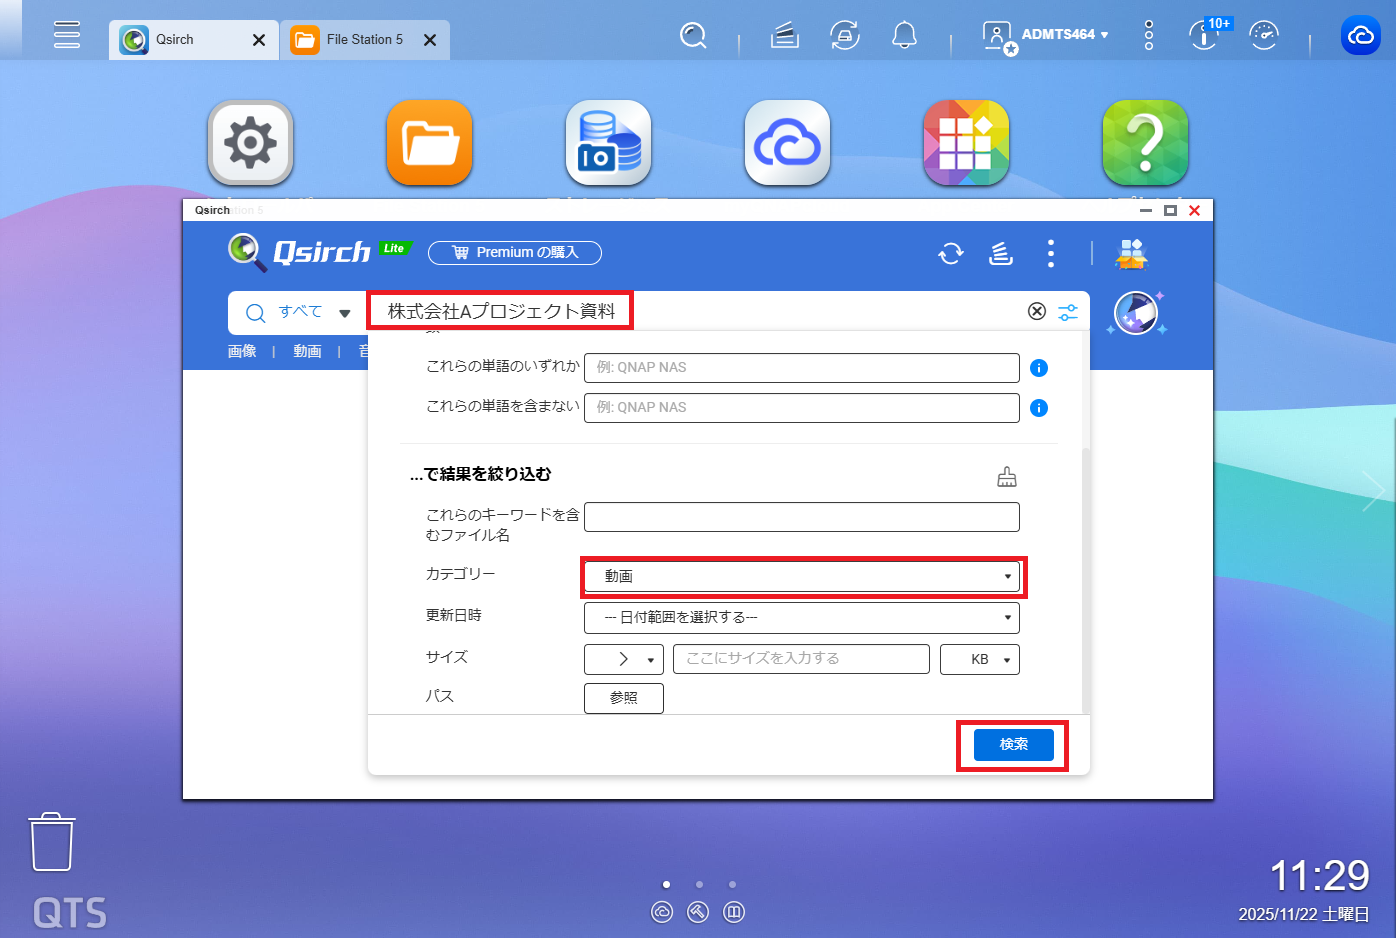This screenshot has height=938, width=1396.
Task: Open the QTS main menu hamburger icon
Action: pos(67,34)
